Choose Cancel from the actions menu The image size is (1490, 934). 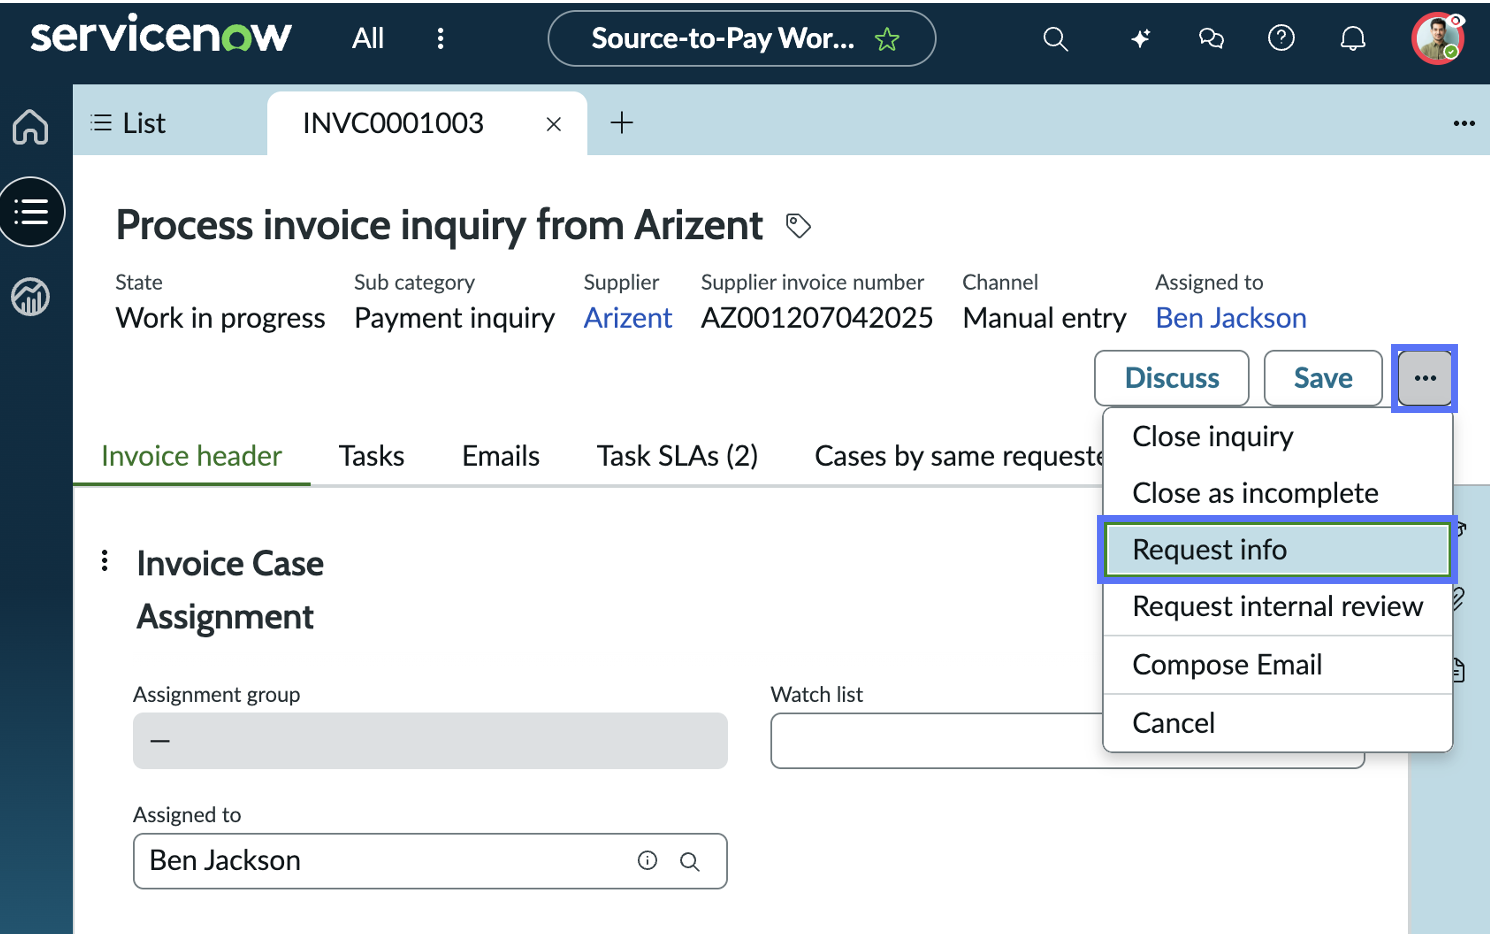(1278, 723)
